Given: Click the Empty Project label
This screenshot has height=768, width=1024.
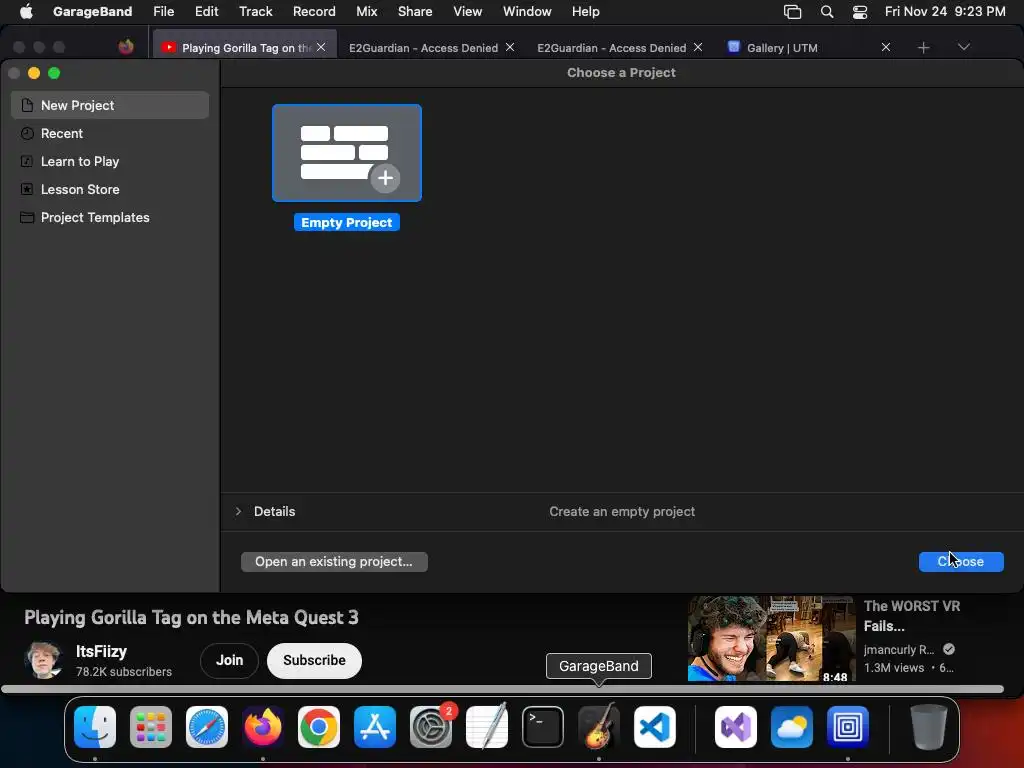Looking at the screenshot, I should tap(347, 223).
